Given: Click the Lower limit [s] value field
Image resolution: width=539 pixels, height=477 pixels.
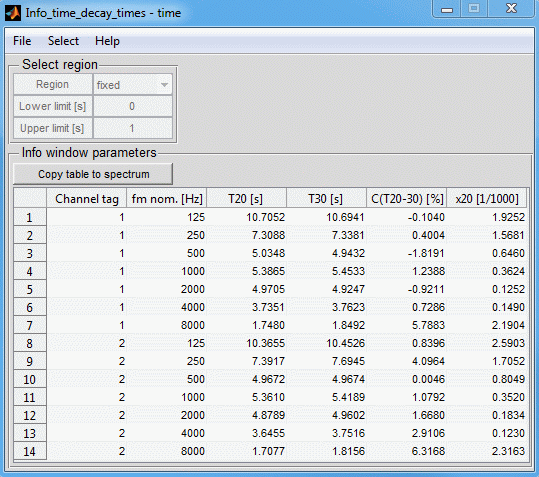Looking at the screenshot, I should (x=132, y=106).
